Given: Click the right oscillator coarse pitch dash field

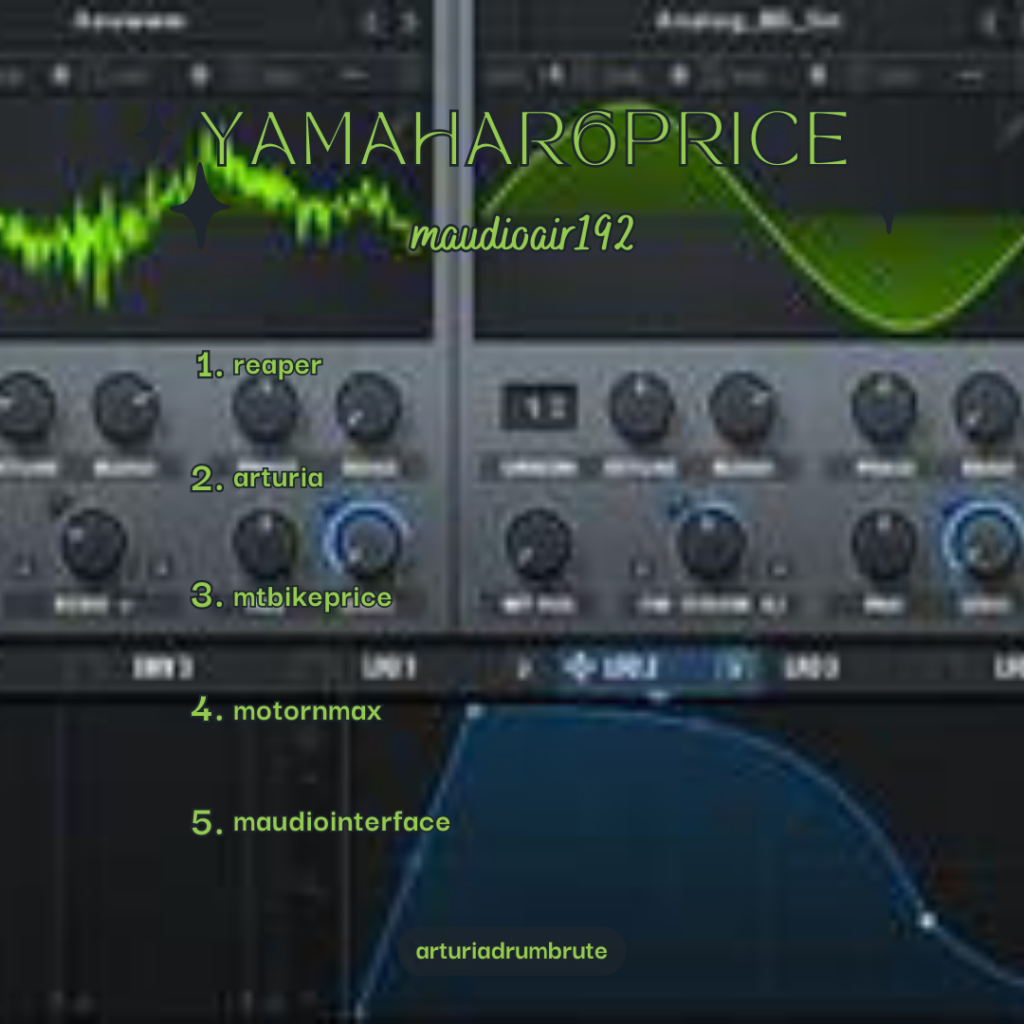Looking at the screenshot, I should pos(970,76).
